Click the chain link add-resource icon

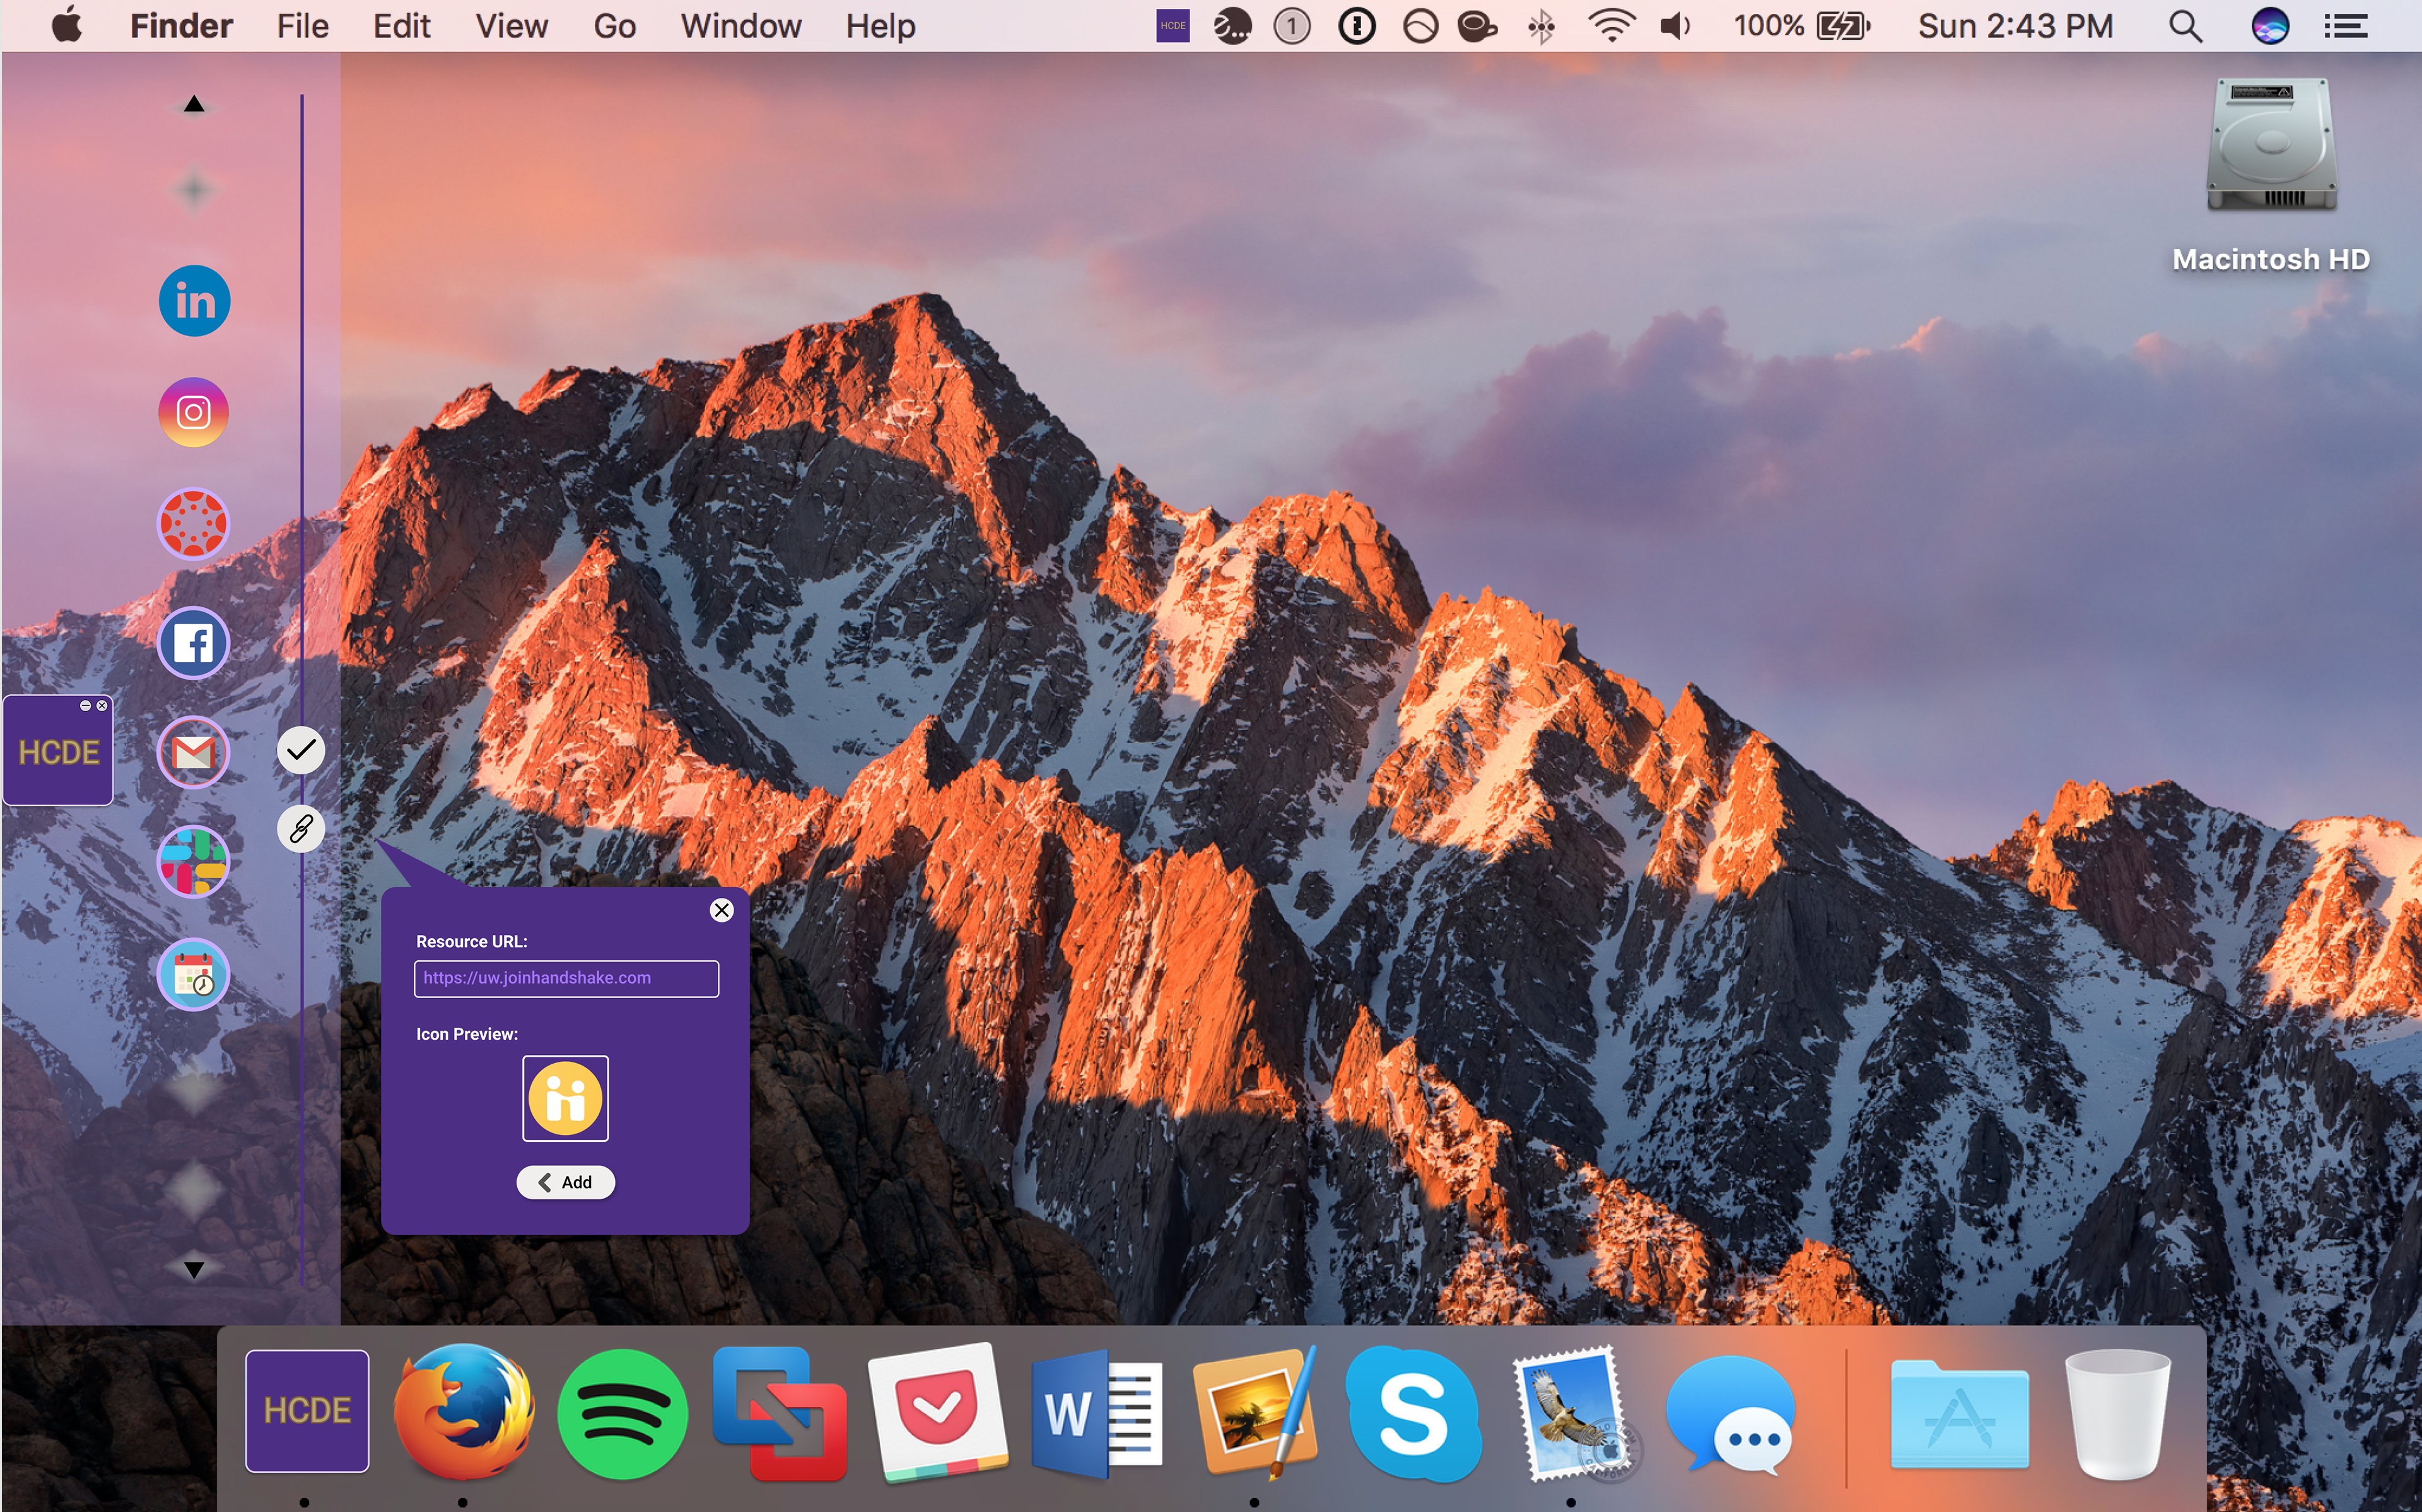coord(301,828)
